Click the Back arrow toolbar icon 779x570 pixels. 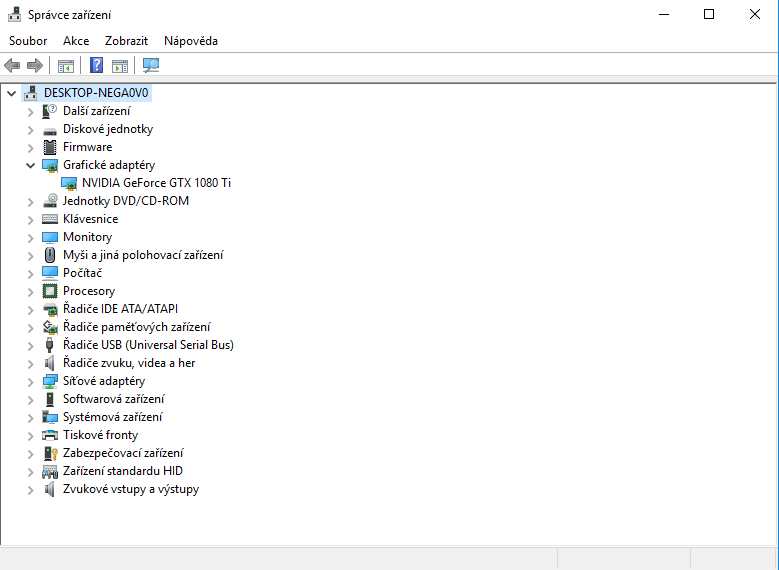pyautogui.click(x=12, y=65)
